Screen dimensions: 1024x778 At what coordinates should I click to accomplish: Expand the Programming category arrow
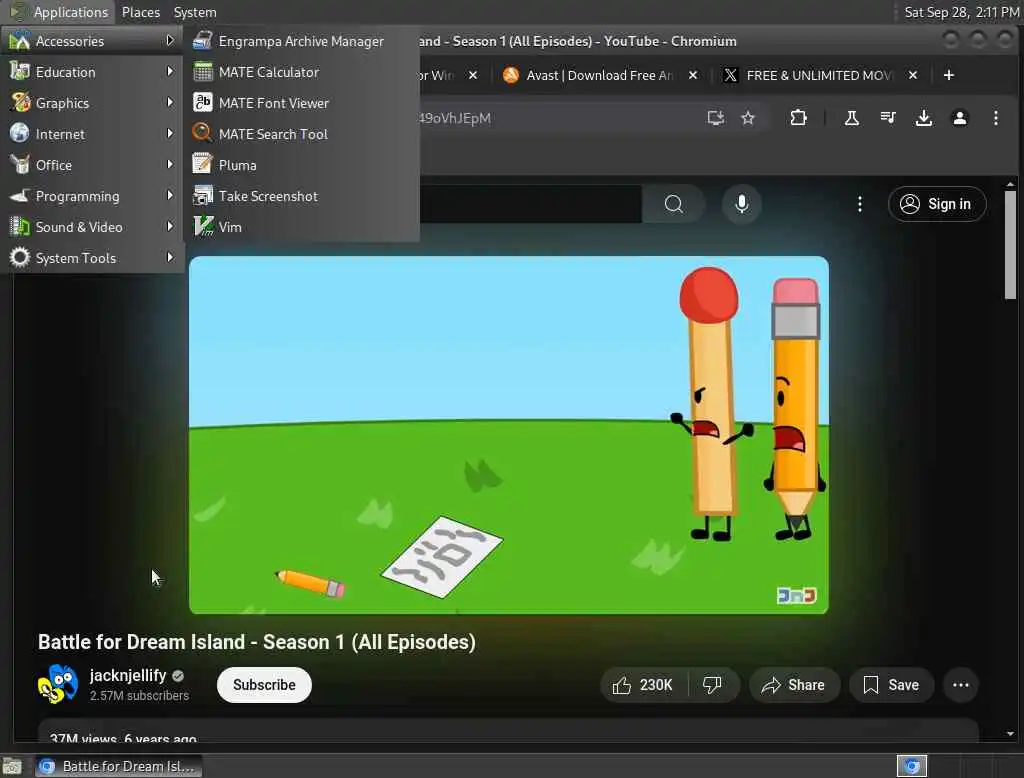pyautogui.click(x=170, y=195)
